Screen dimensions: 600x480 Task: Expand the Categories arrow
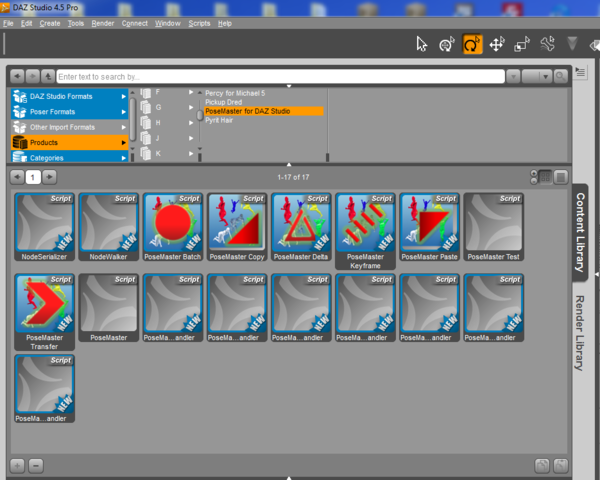tap(124, 158)
